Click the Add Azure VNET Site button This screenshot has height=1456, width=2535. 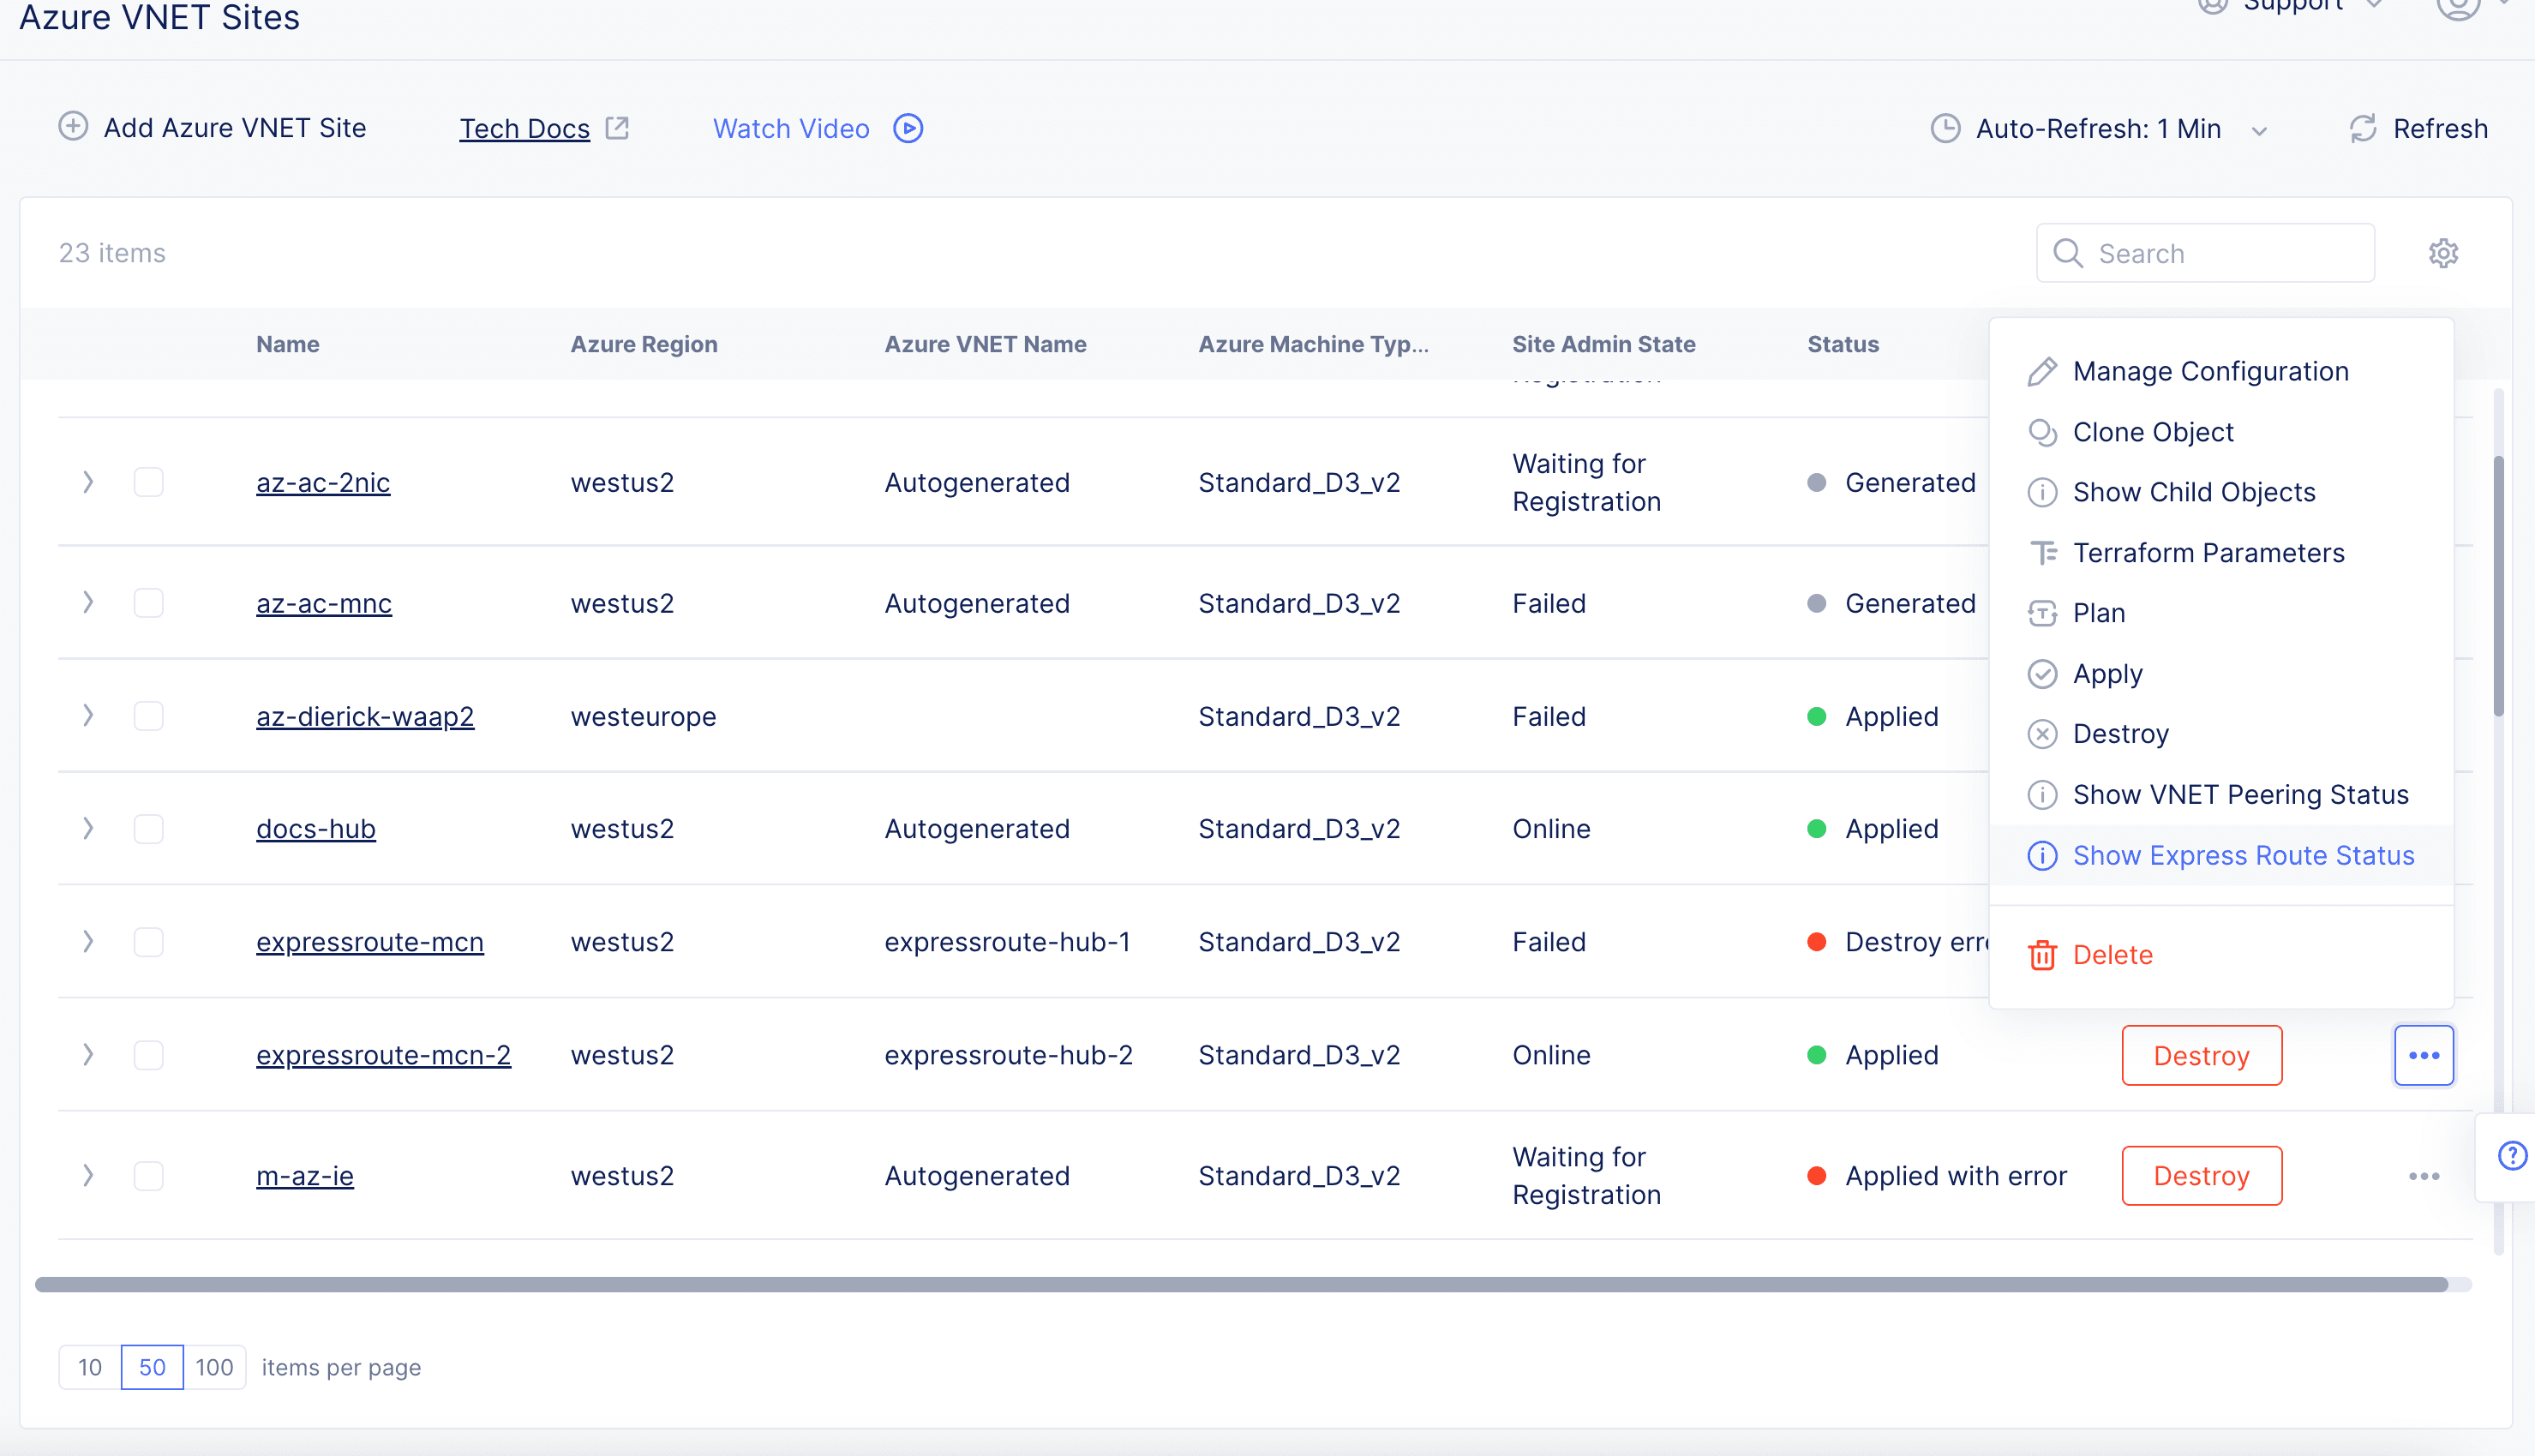(x=212, y=128)
